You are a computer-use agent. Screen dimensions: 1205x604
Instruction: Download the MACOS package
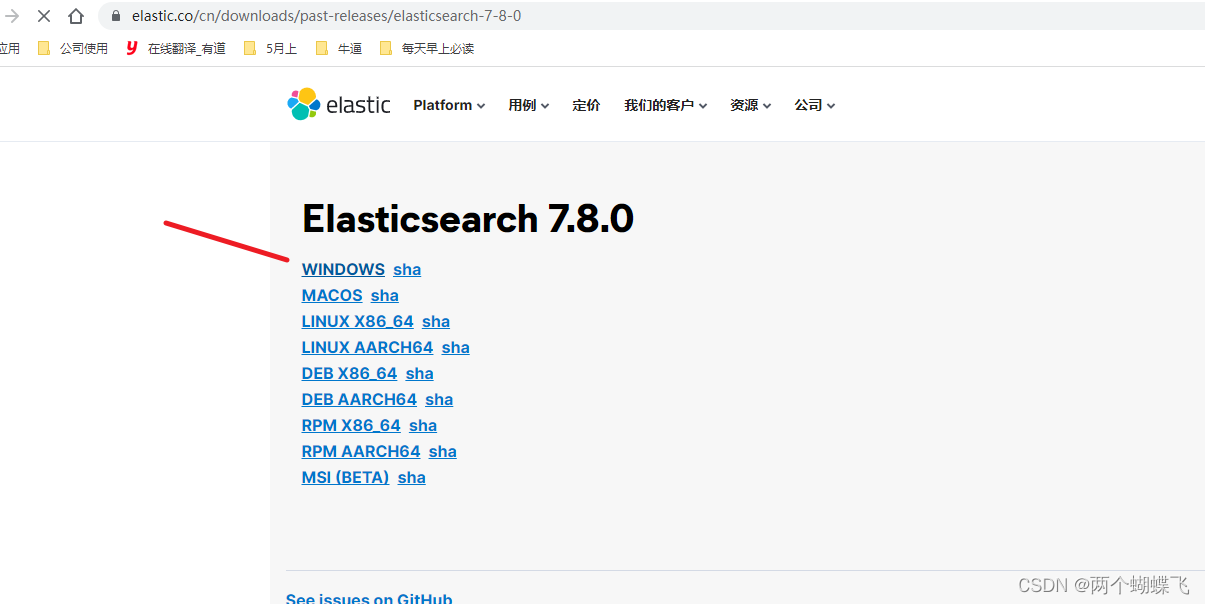coord(332,295)
